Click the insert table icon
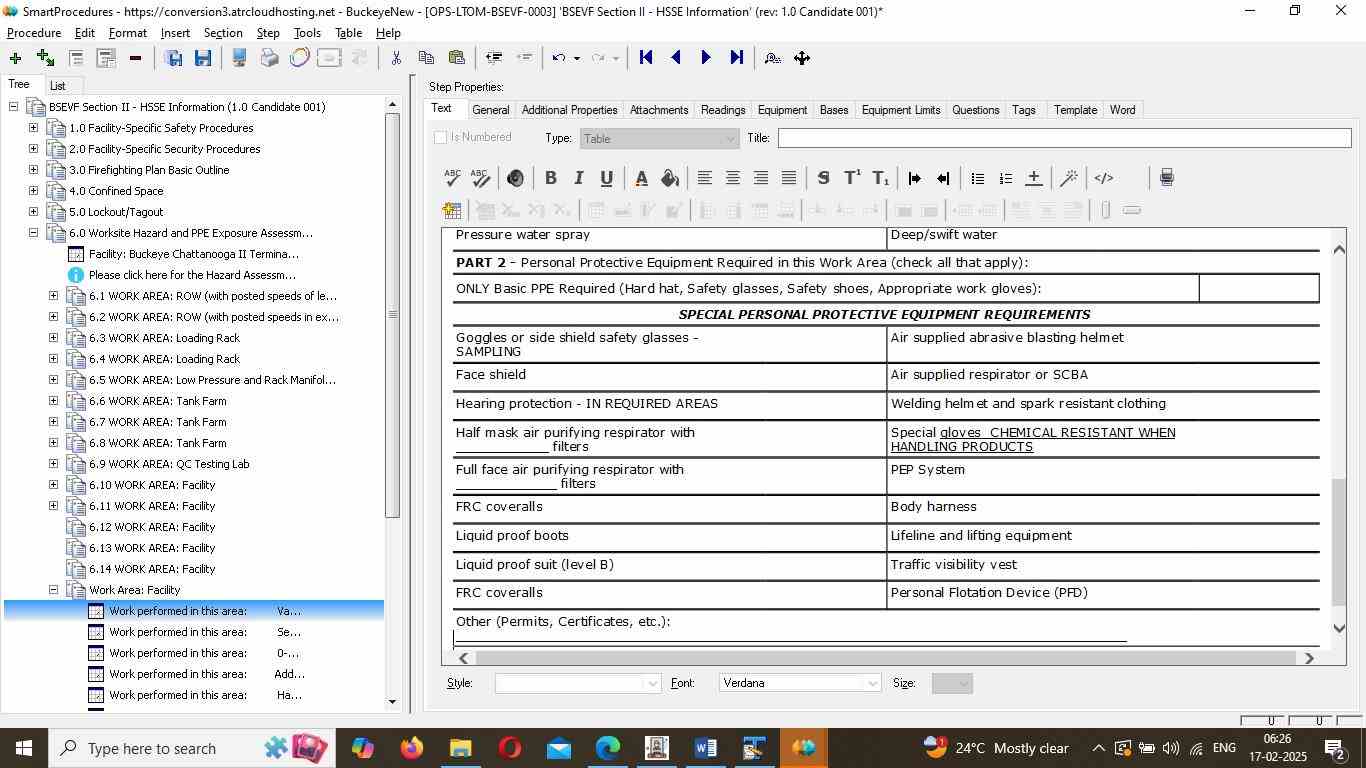 [x=452, y=210]
